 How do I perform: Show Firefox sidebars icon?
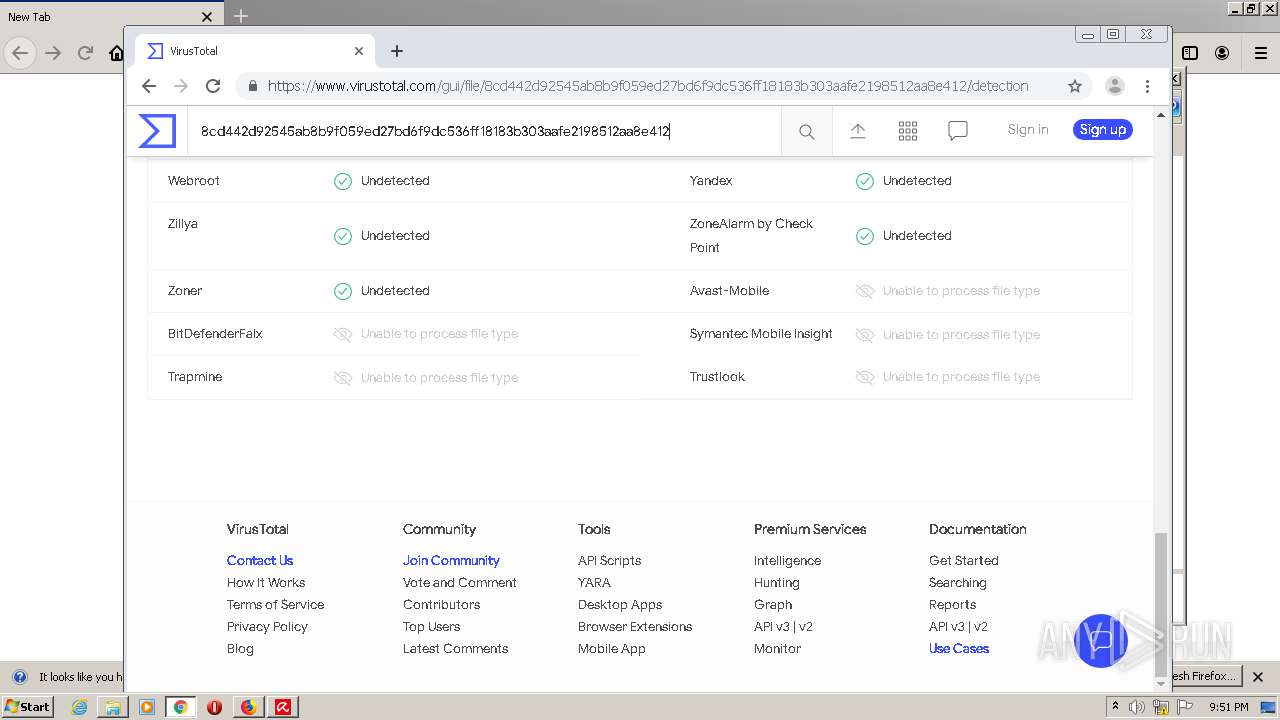coord(1190,53)
